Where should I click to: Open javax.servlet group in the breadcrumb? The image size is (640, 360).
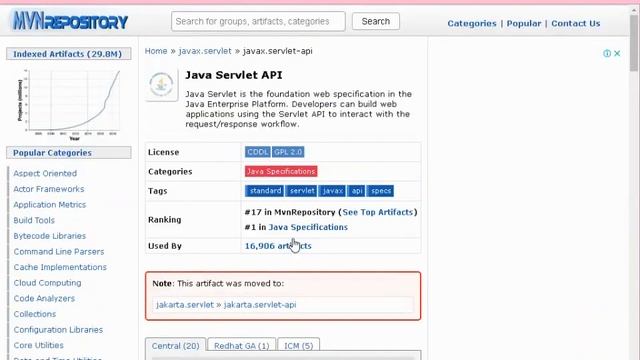pyautogui.click(x=205, y=51)
